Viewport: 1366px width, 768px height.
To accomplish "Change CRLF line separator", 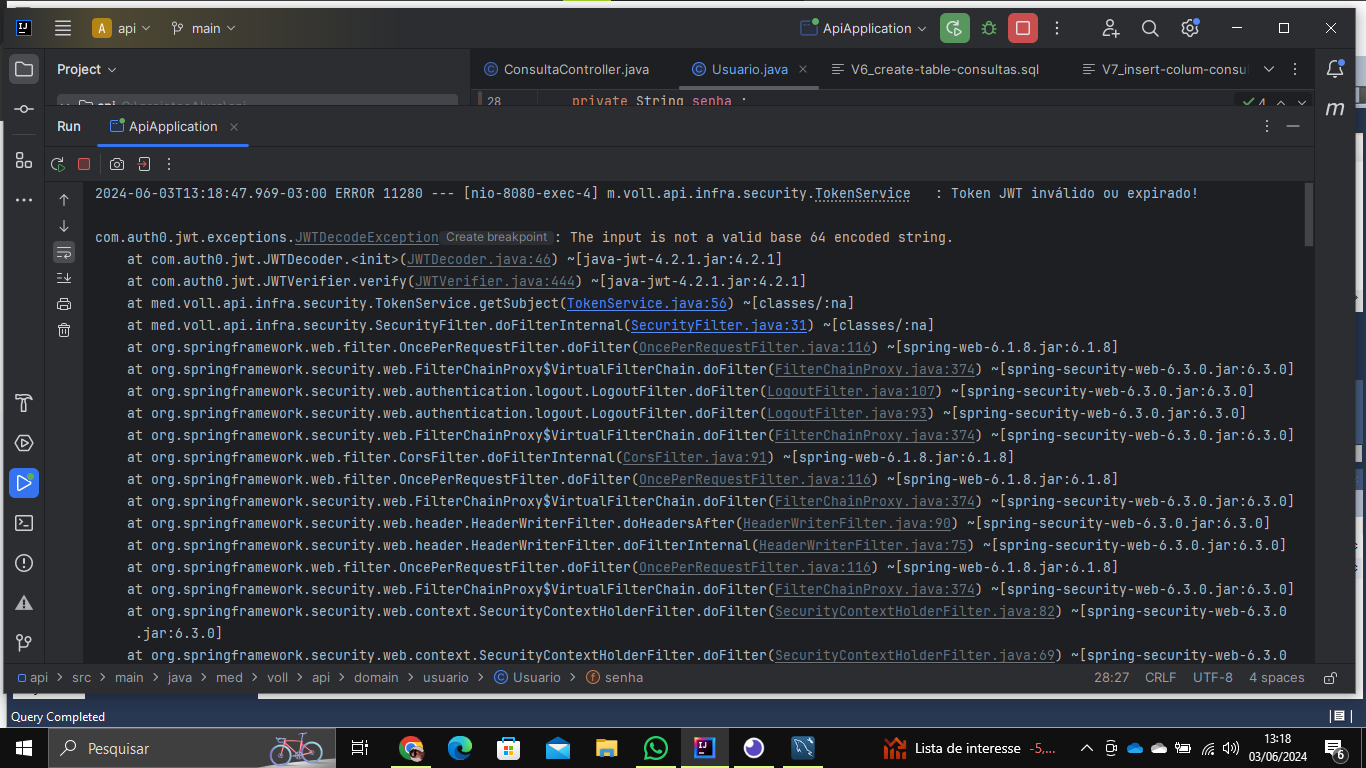I will (x=1161, y=678).
